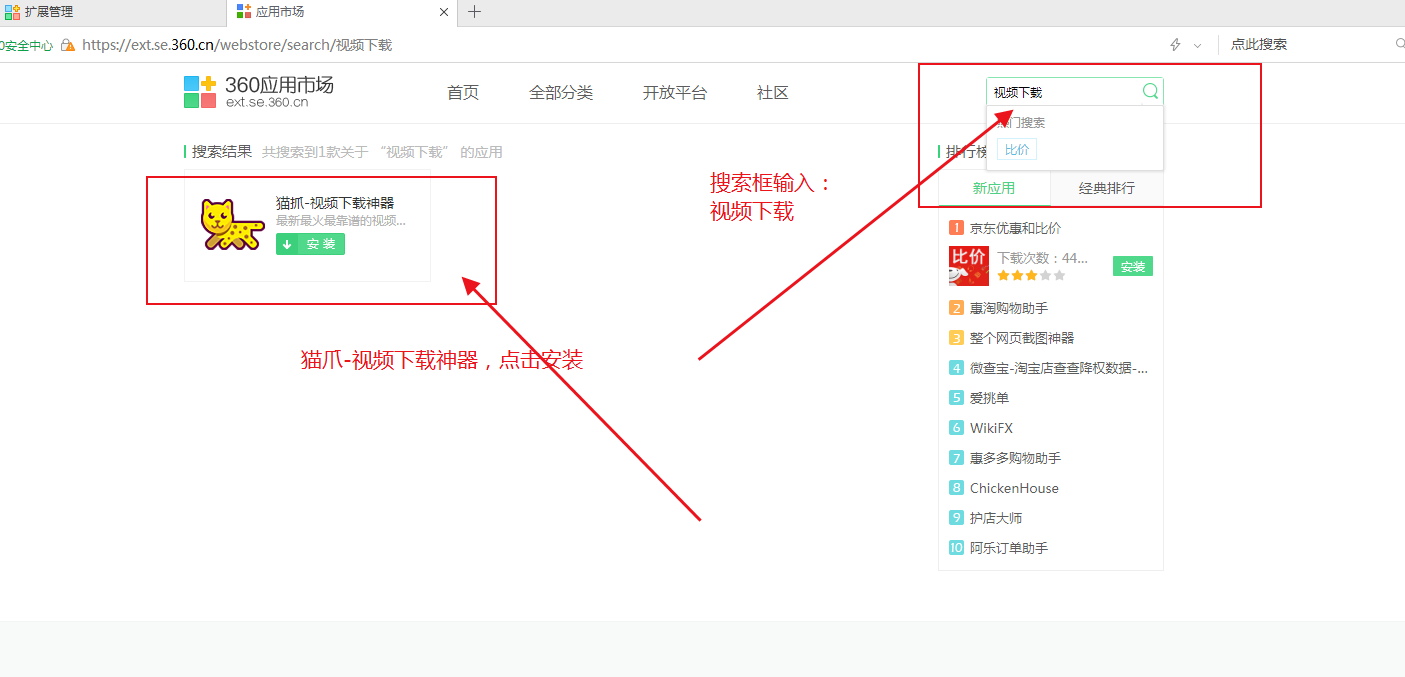Install the 京东优惠和比价 app
This screenshot has height=677, width=1405.
click(1133, 267)
